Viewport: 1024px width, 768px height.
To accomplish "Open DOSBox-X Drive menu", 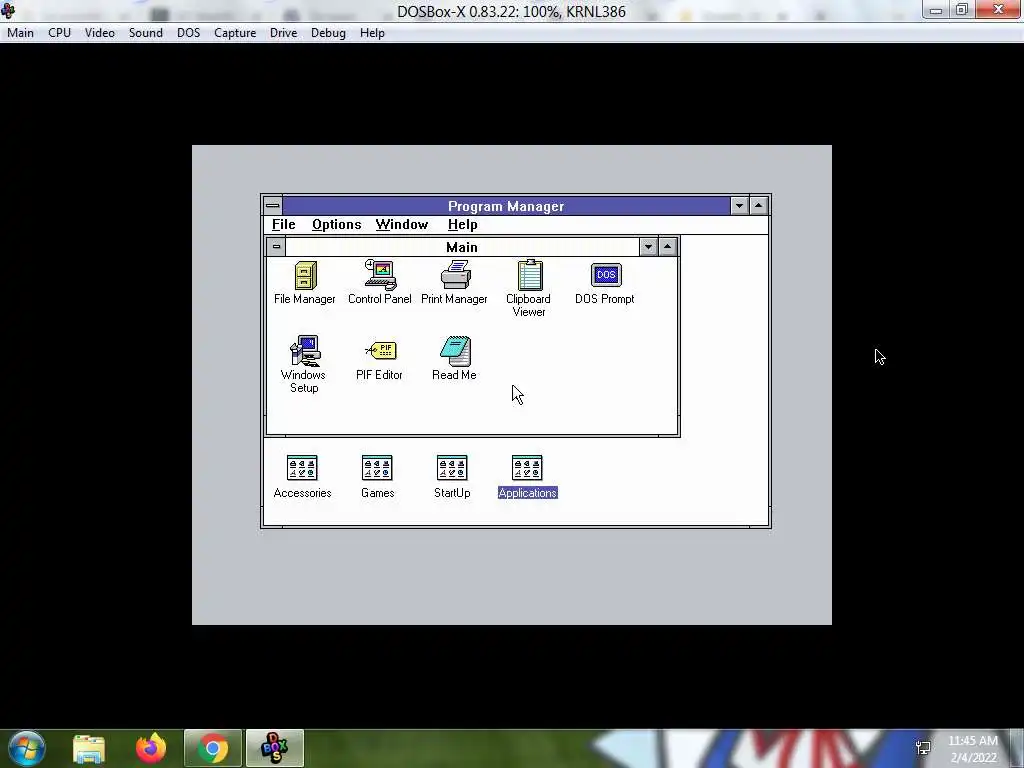I will point(283,33).
